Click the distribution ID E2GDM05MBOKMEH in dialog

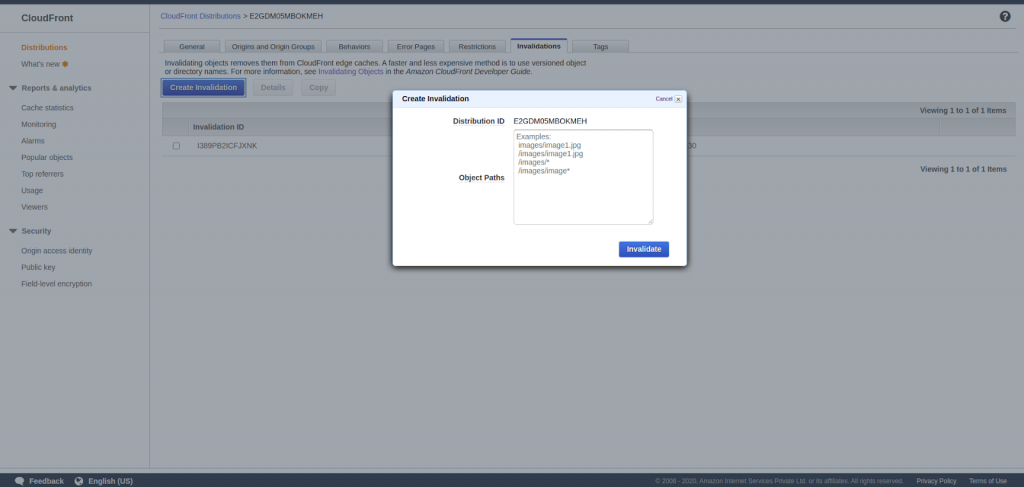pos(551,121)
